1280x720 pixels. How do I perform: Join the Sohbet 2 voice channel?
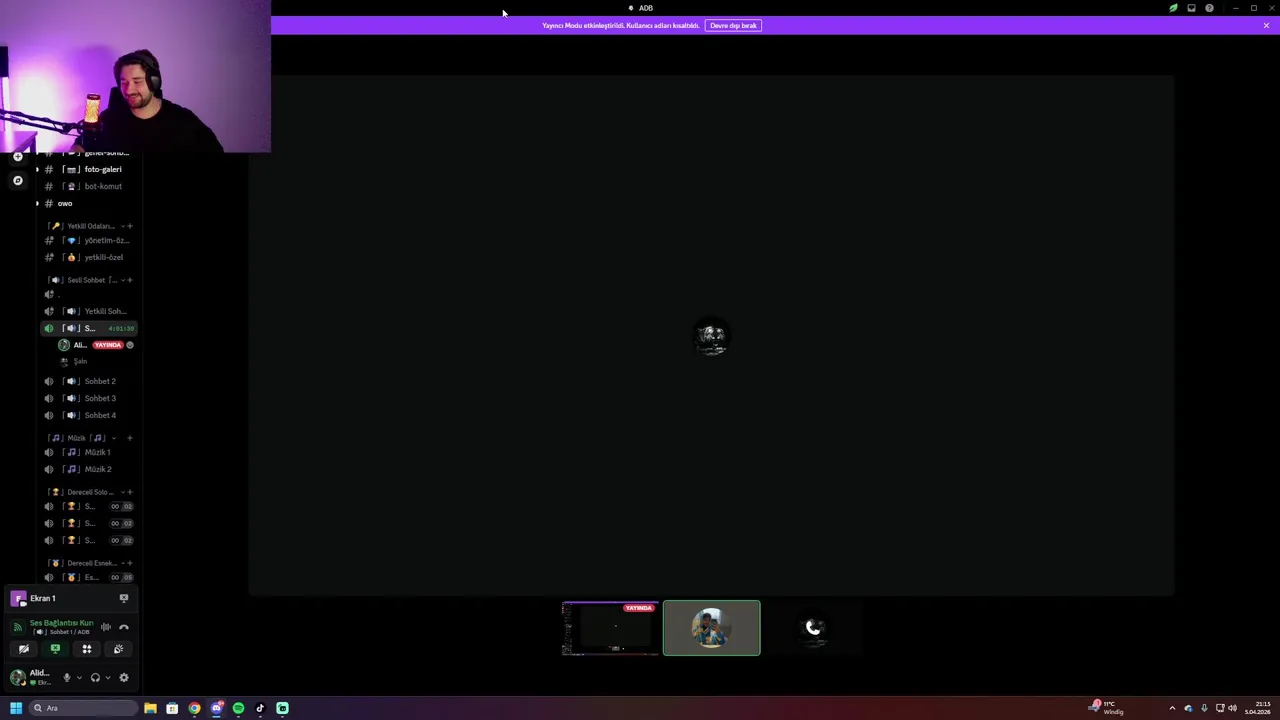point(88,381)
